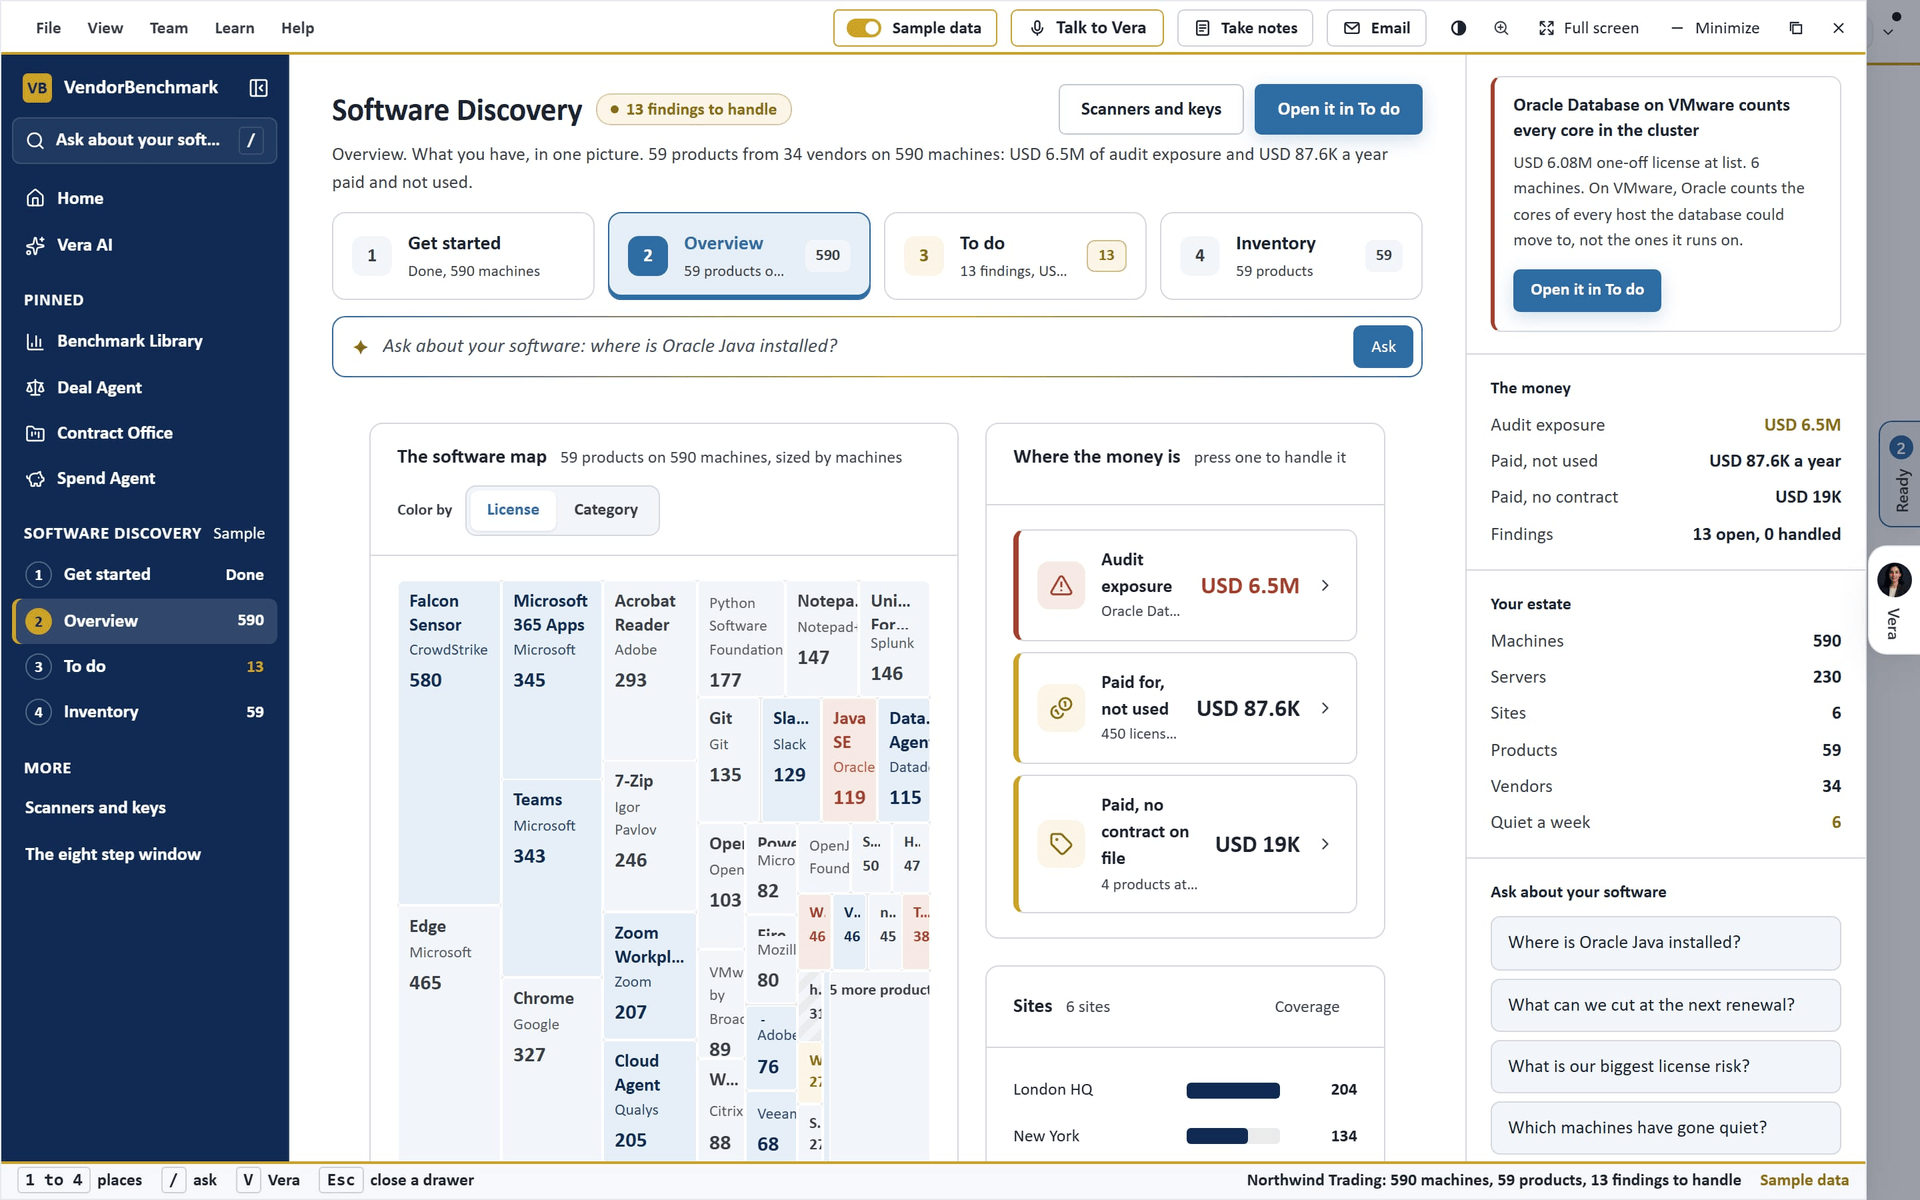
Task: Click Open it in To do in Oracle card
Action: [x=1586, y=290]
